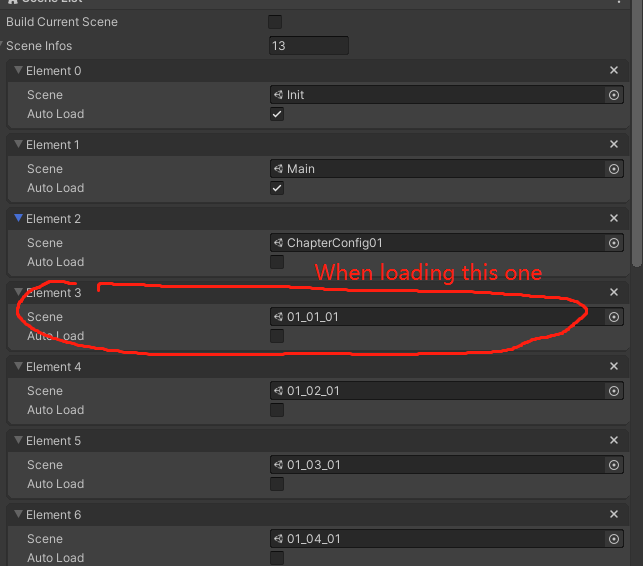Open object picker for Main scene
Image resolution: width=643 pixels, height=566 pixels.
tap(614, 169)
